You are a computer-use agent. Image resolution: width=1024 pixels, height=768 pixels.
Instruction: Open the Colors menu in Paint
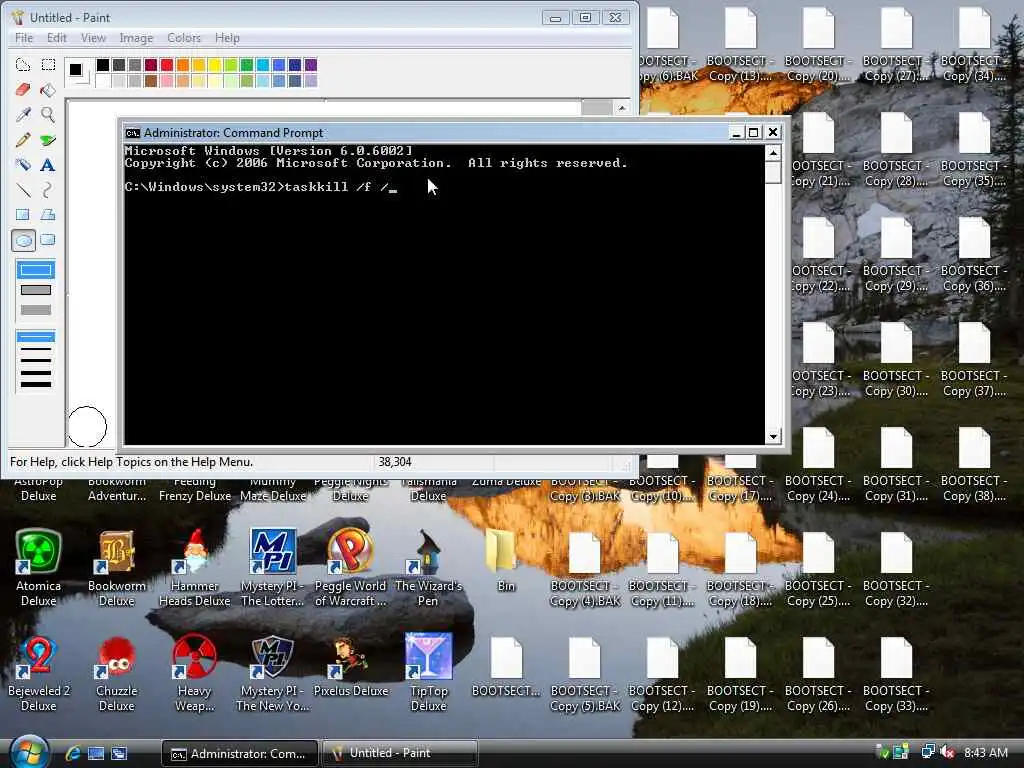point(184,38)
